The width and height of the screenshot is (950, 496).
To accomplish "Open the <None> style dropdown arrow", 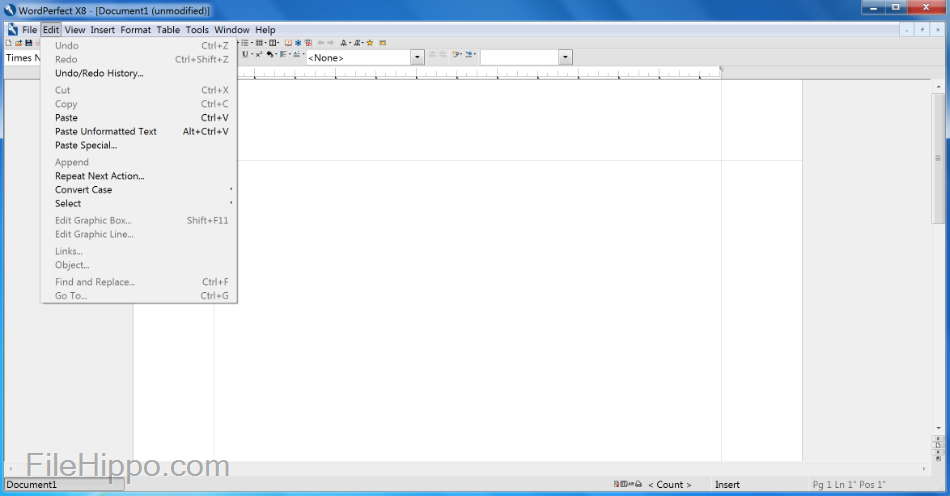I will click(417, 58).
